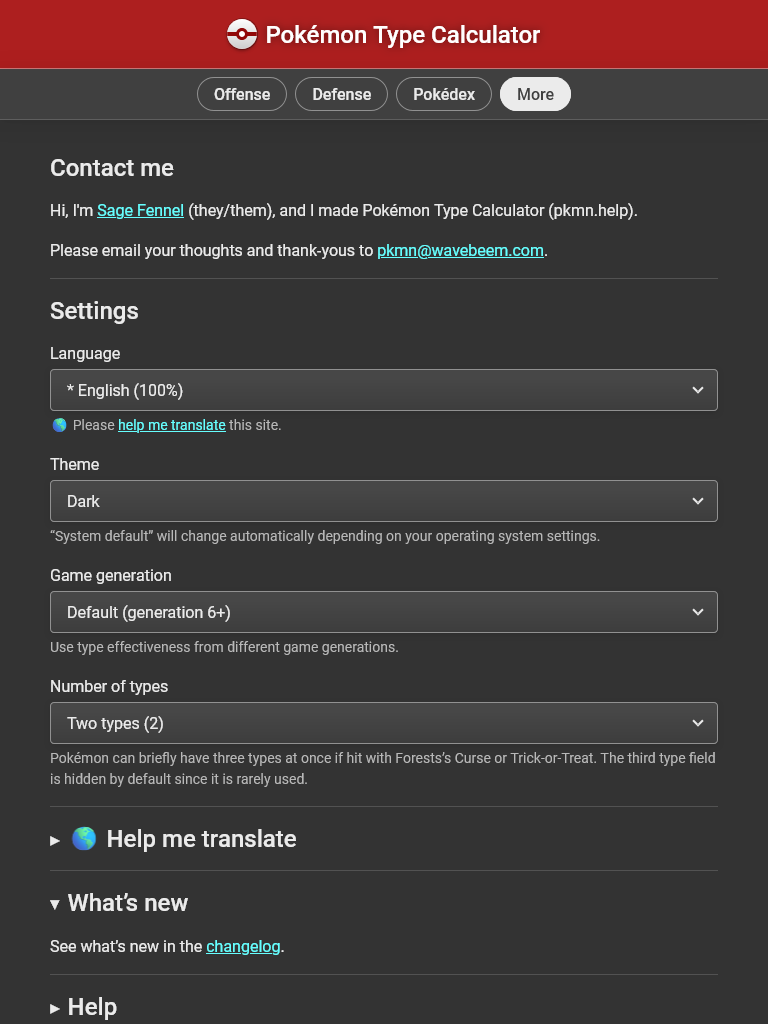Screen dimensions: 768x1024
Task: Click the pkmn@wavebeem.com email link
Action: [x=460, y=250]
